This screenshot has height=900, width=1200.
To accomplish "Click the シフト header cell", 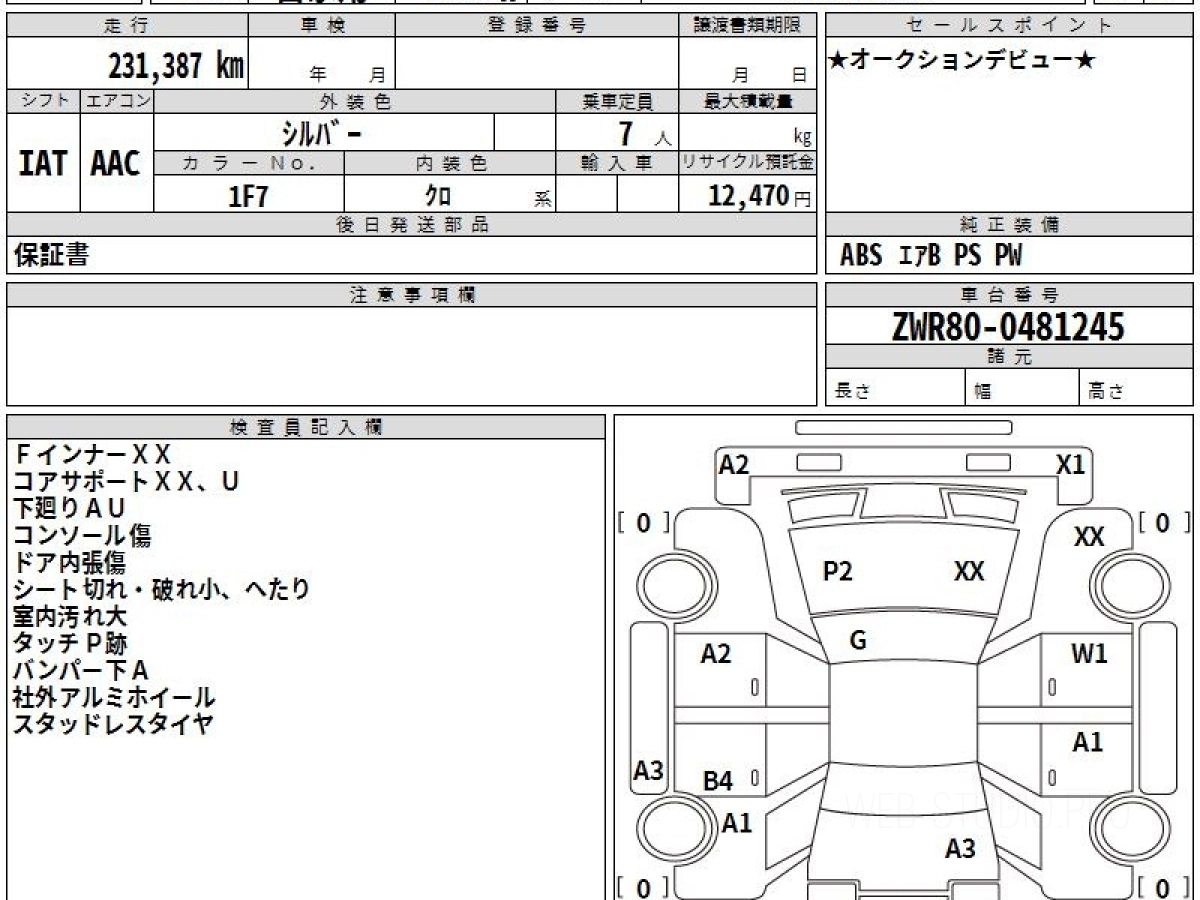I will point(44,101).
